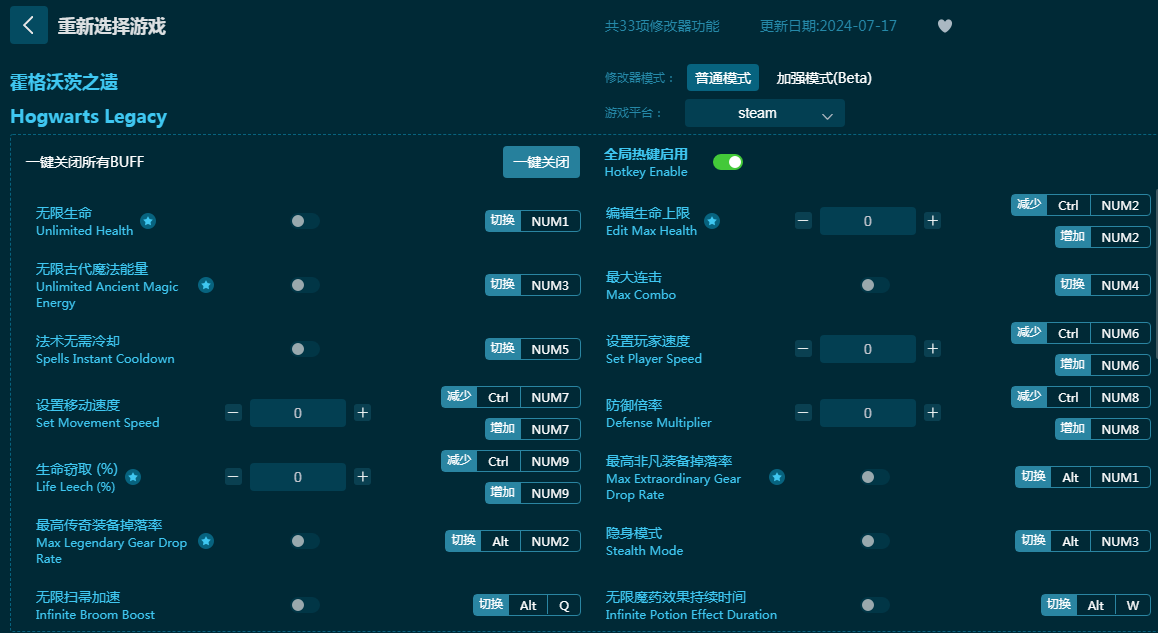Click star icon next to Life Leech

[133, 477]
